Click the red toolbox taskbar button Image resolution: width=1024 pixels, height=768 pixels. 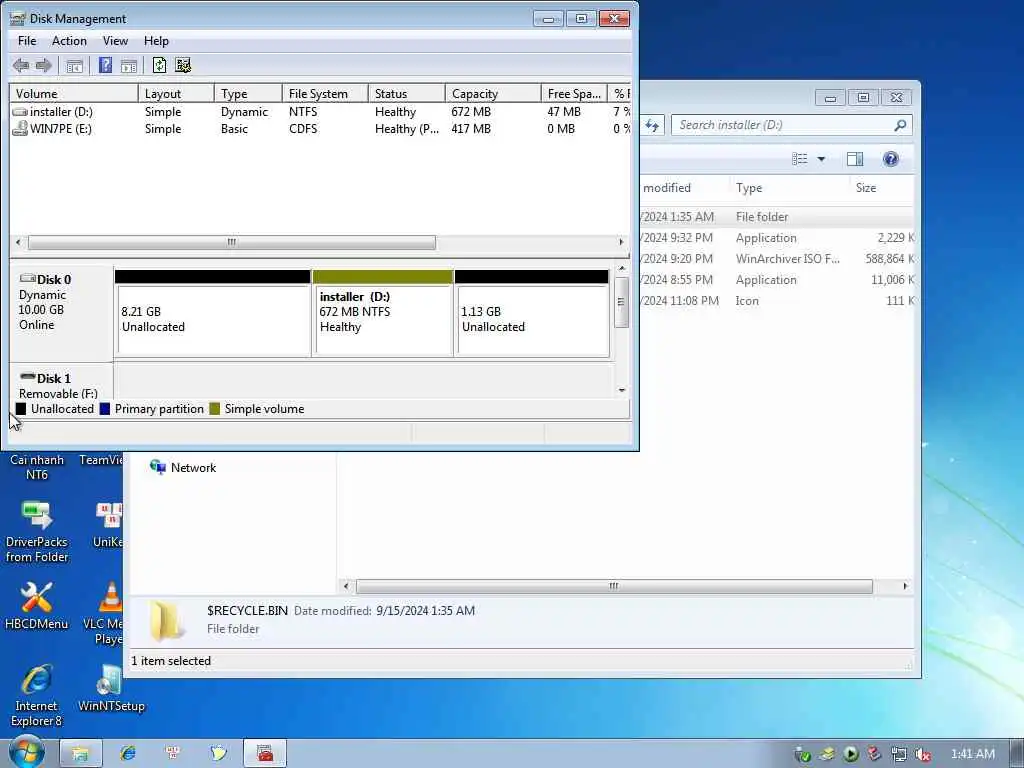click(x=264, y=754)
